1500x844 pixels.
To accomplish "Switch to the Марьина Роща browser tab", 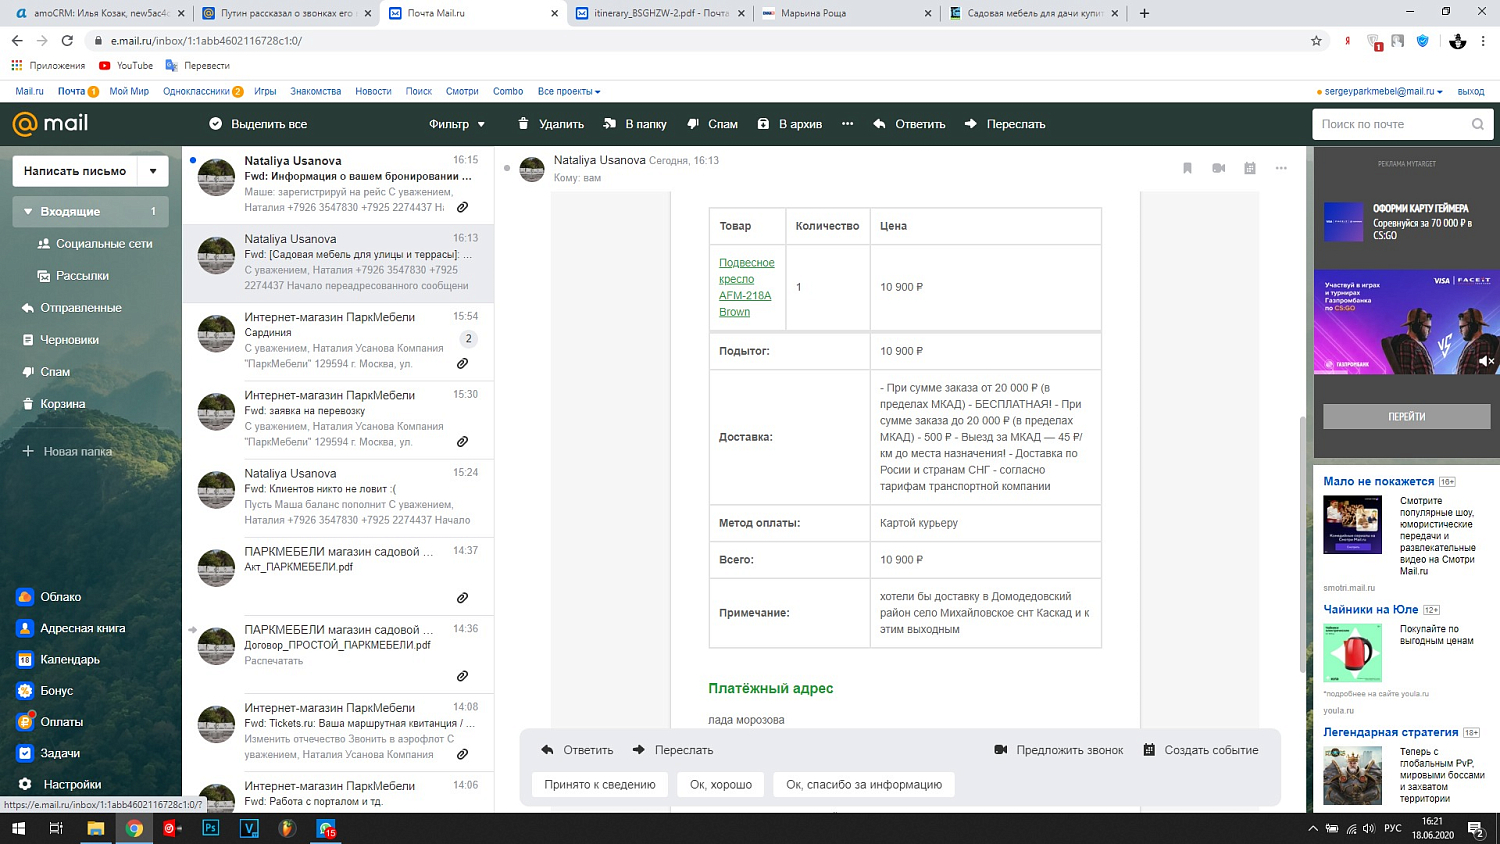I will click(x=845, y=13).
